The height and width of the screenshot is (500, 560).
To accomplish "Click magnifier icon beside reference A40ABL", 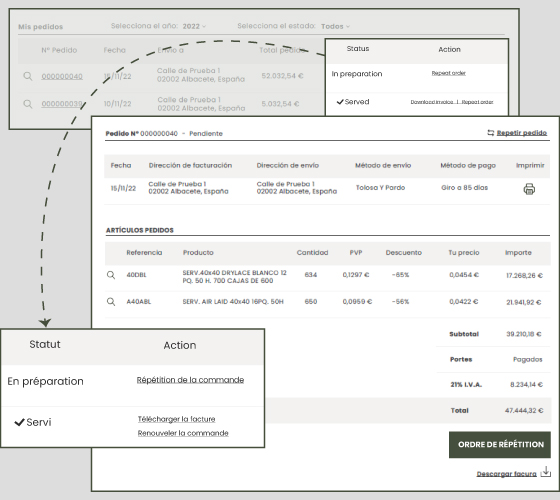I will coord(111,302).
